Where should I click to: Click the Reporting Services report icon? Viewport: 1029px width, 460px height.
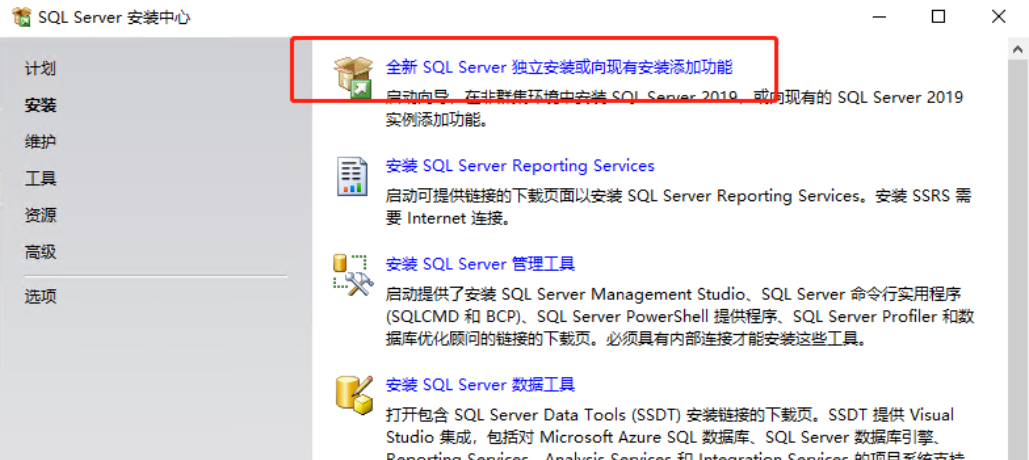click(352, 176)
